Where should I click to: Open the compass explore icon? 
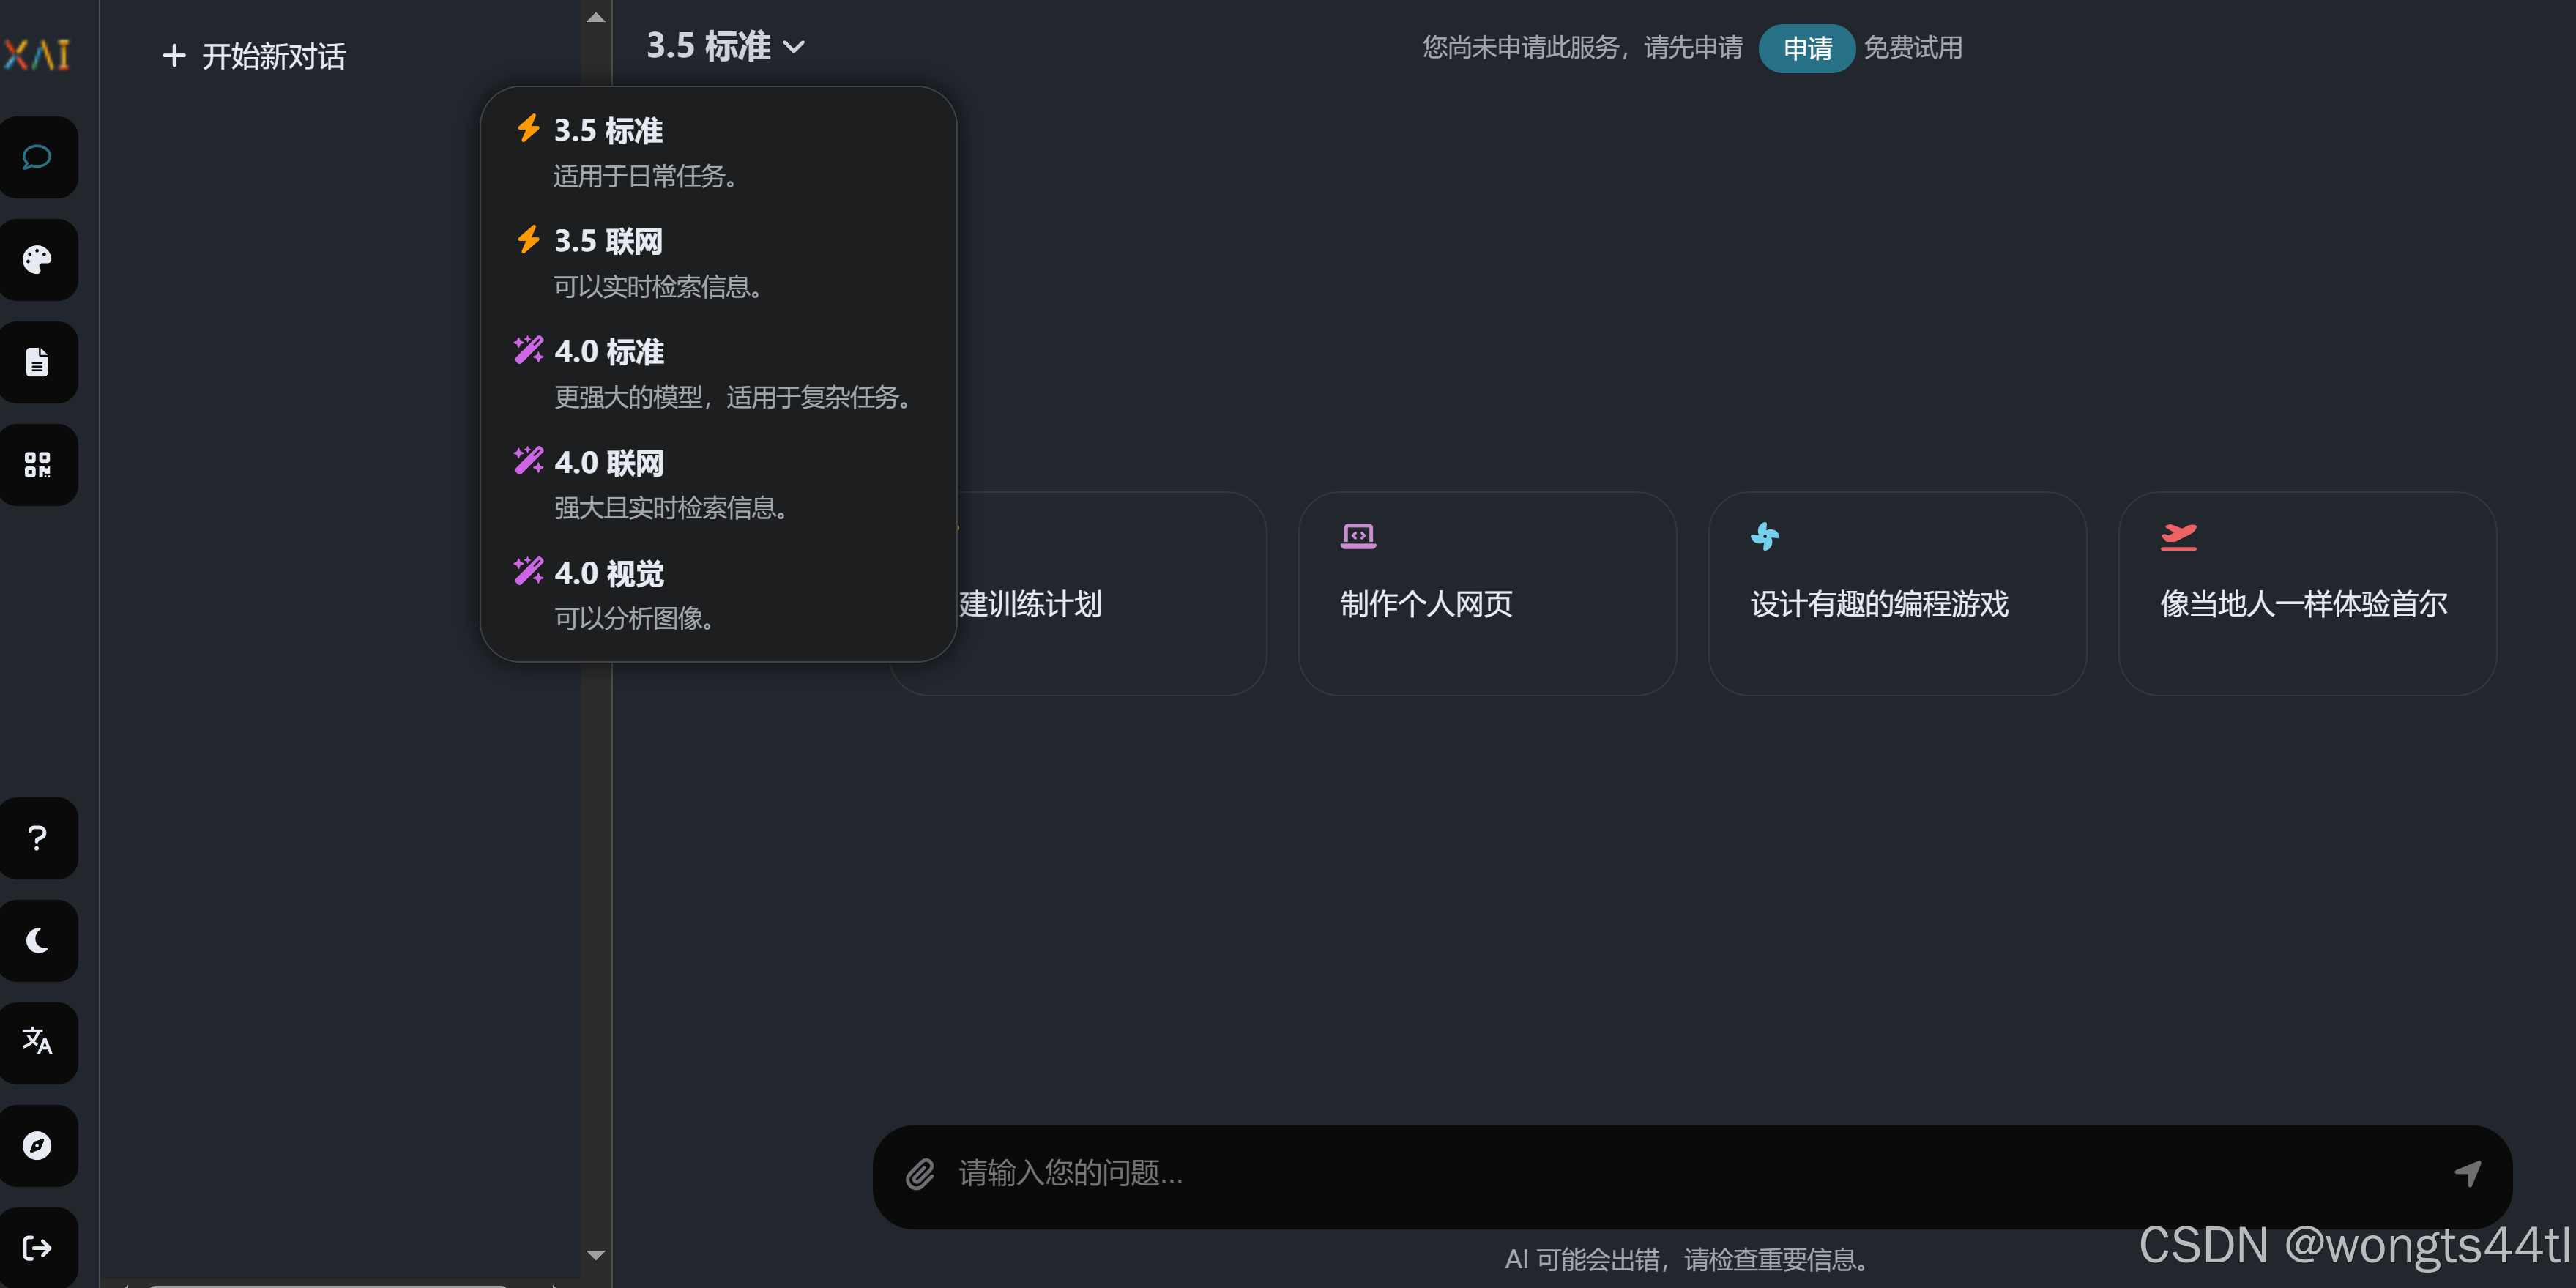pyautogui.click(x=37, y=1145)
